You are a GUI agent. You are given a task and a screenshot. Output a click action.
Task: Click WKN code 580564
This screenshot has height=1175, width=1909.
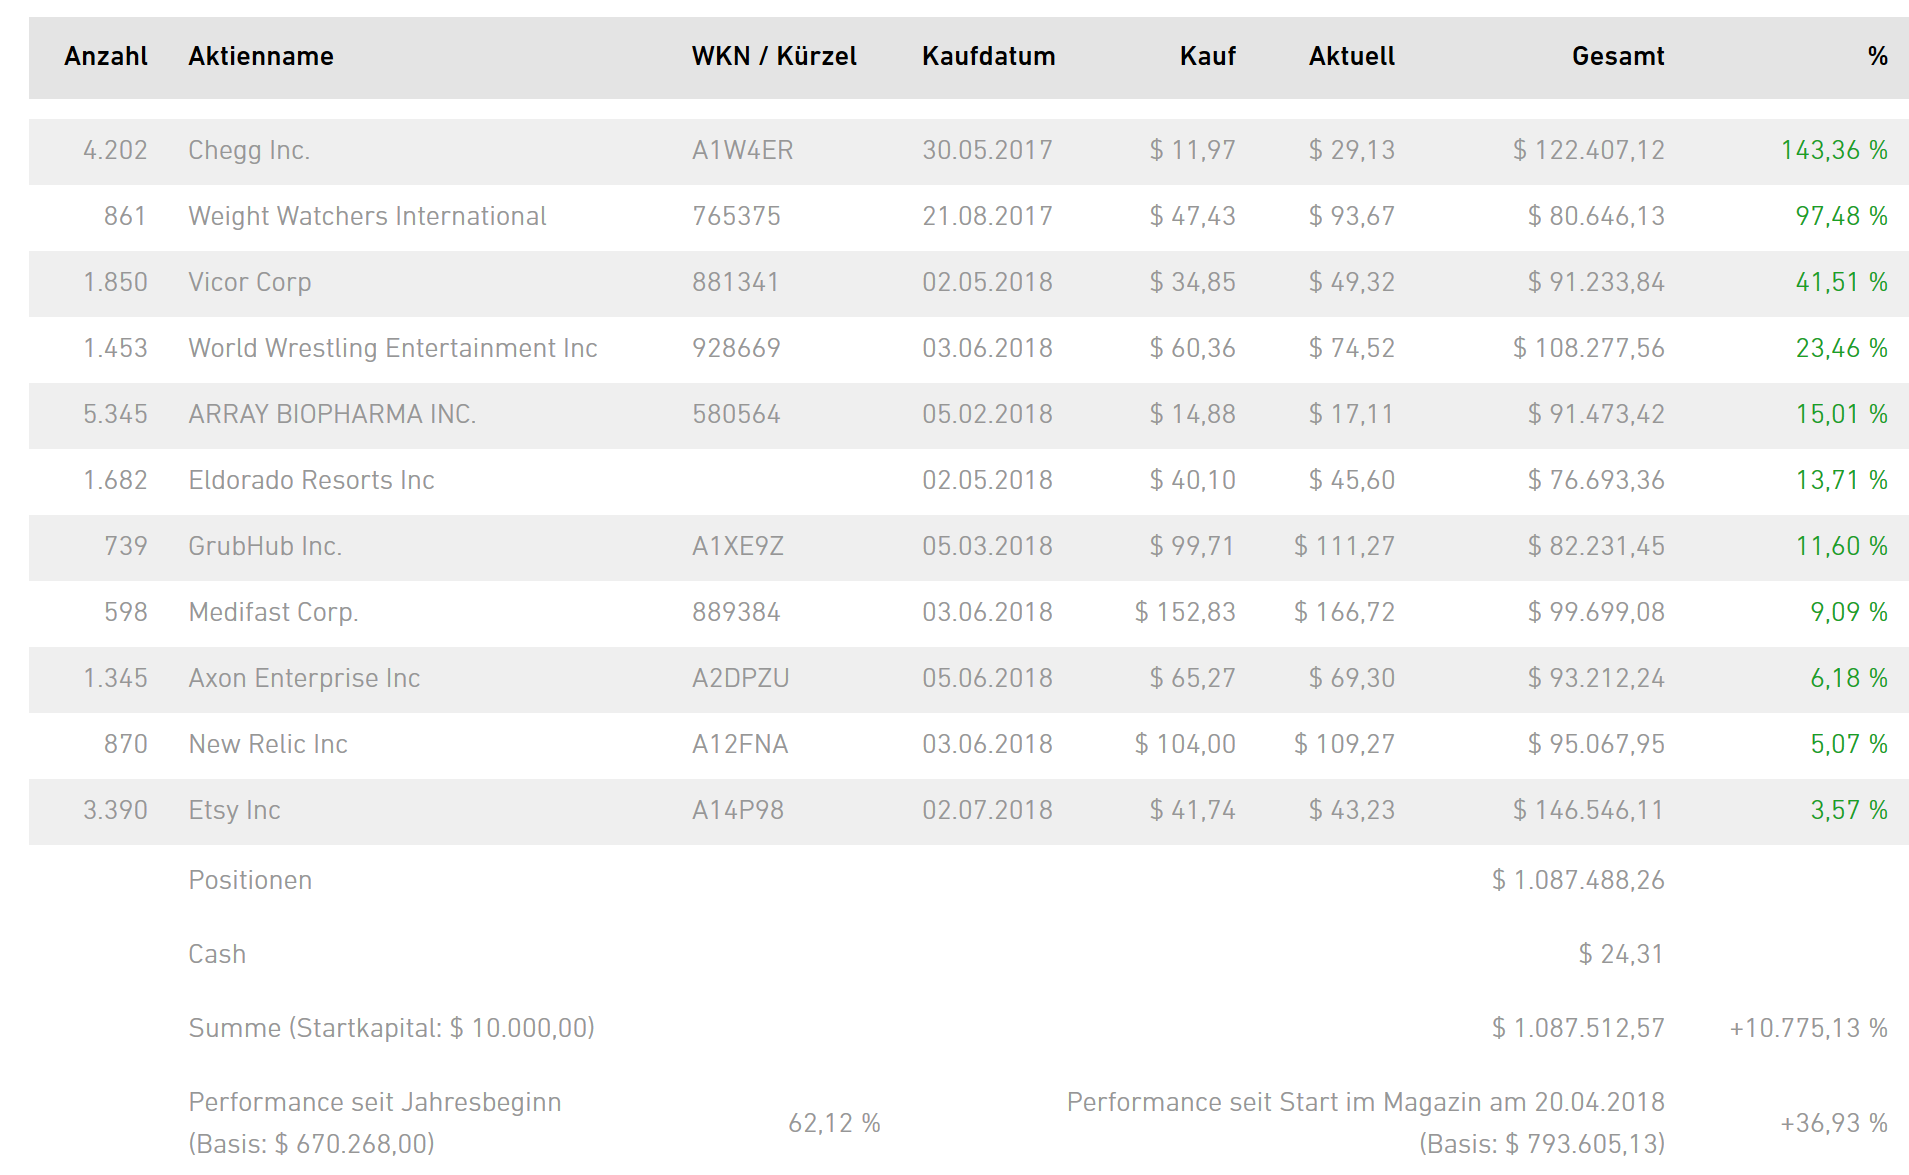[x=736, y=414]
